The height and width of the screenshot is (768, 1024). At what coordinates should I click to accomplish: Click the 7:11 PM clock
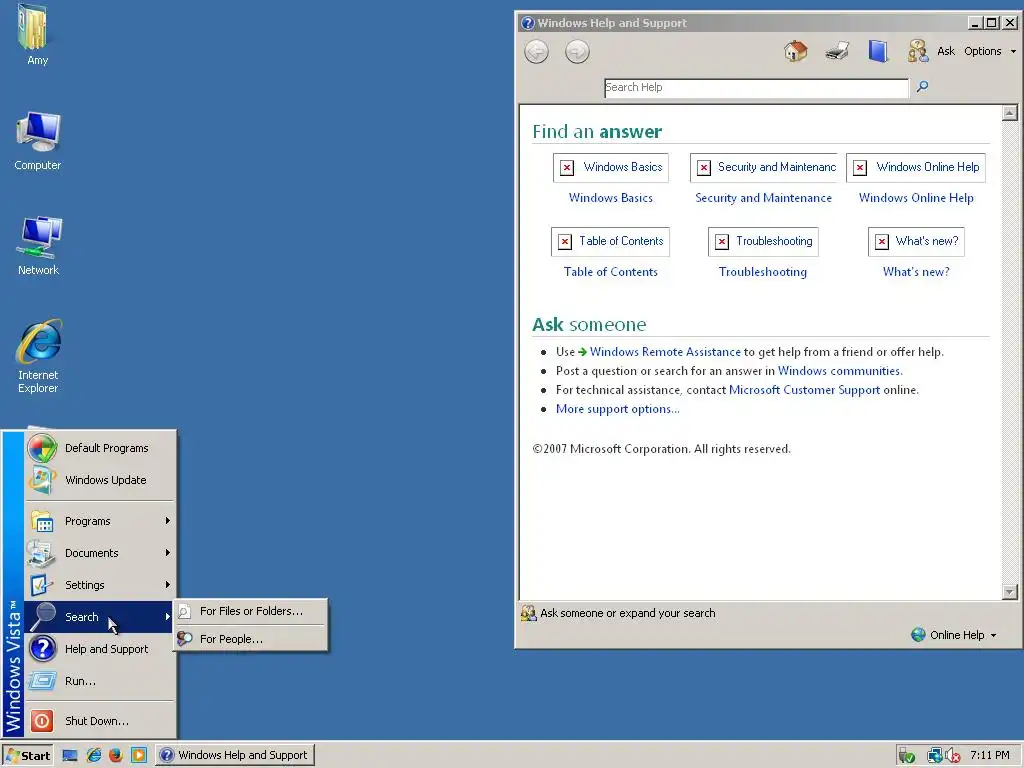(x=989, y=756)
